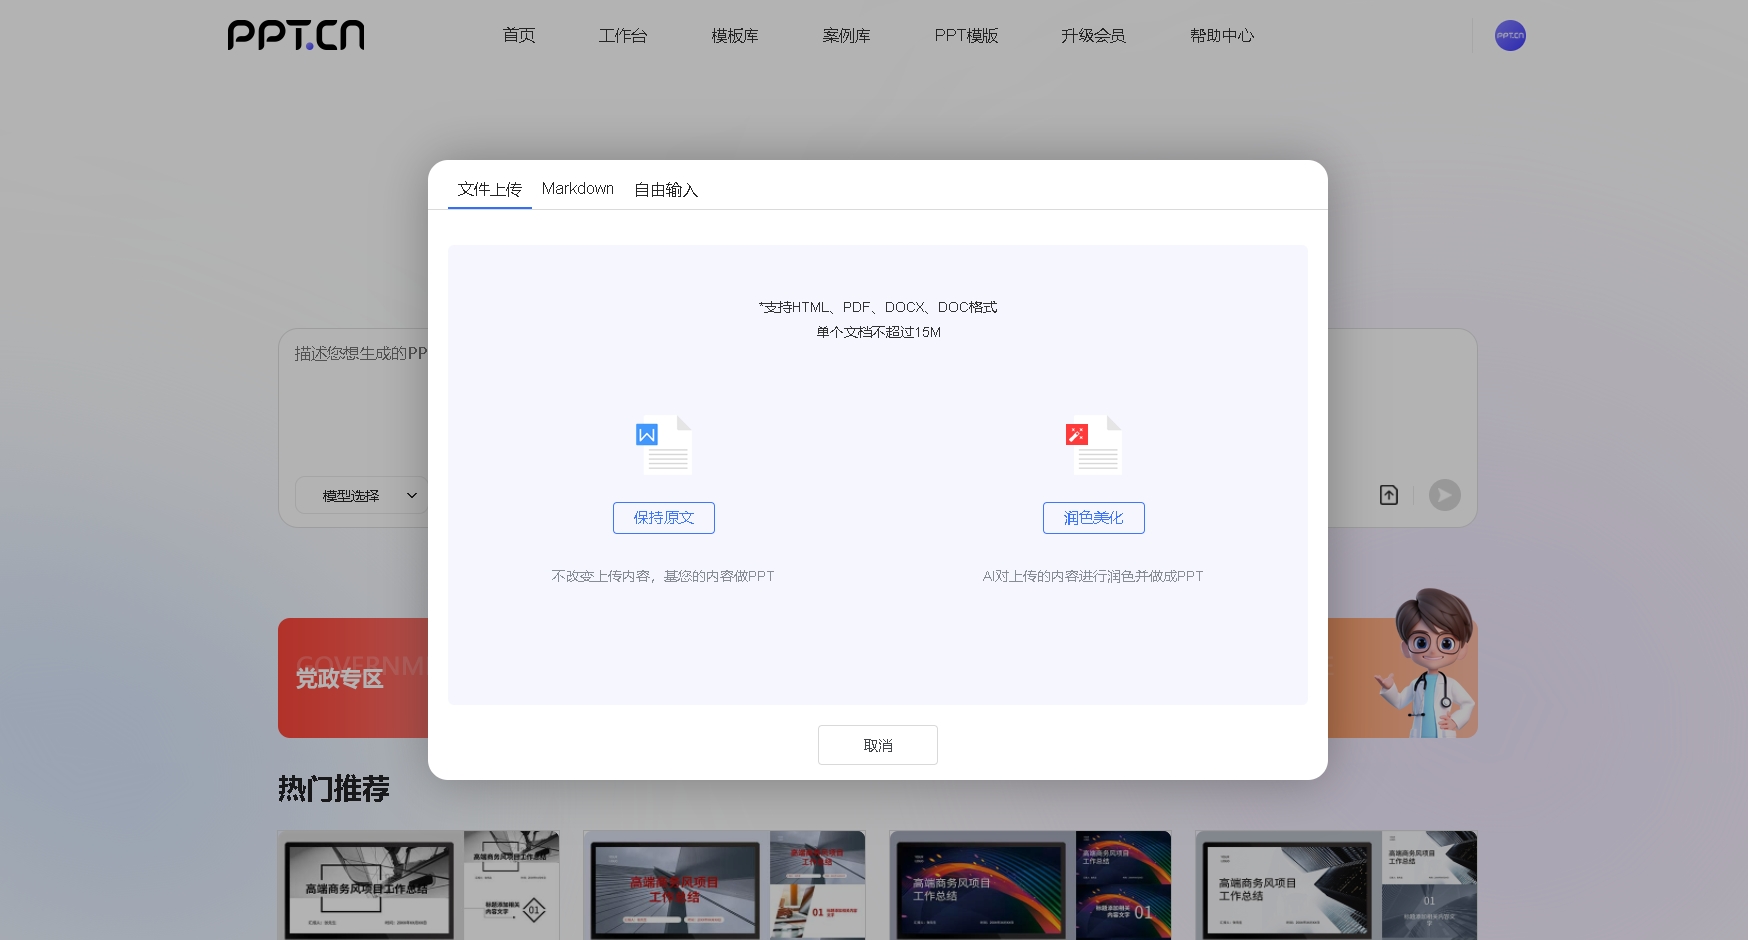Click the upload file icon
The width and height of the screenshot is (1748, 940).
coord(1388,495)
